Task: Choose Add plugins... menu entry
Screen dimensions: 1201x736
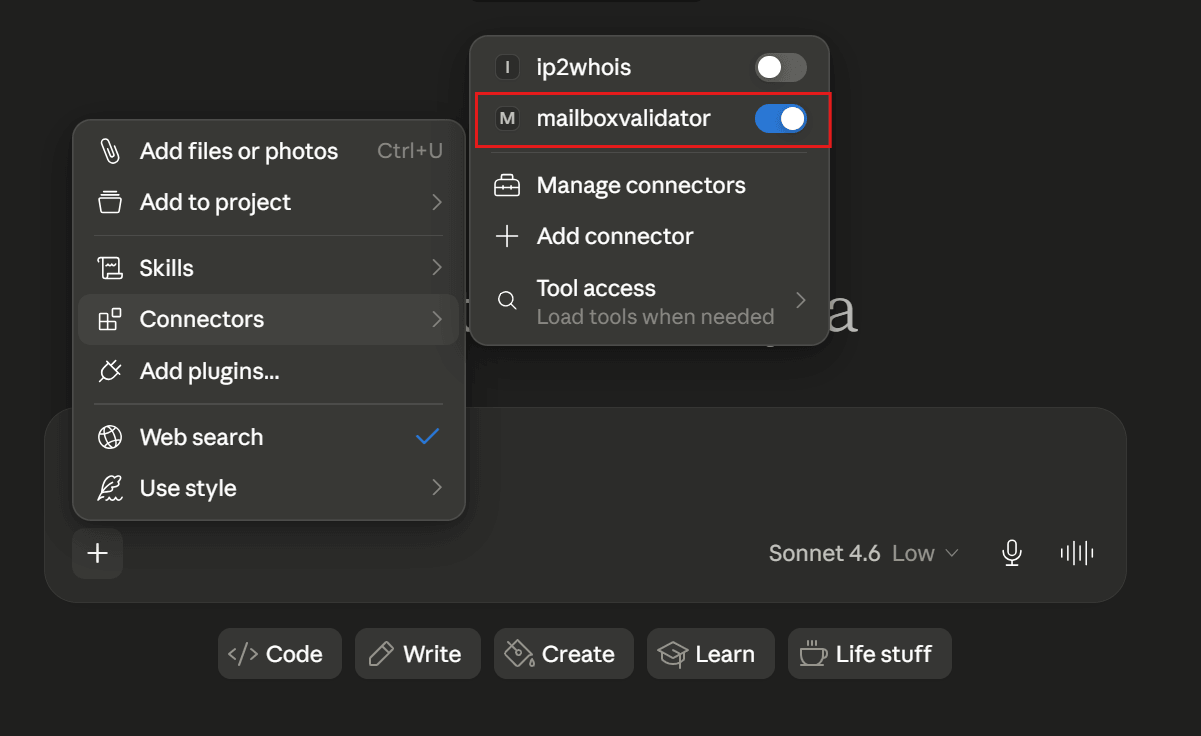Action: point(269,371)
